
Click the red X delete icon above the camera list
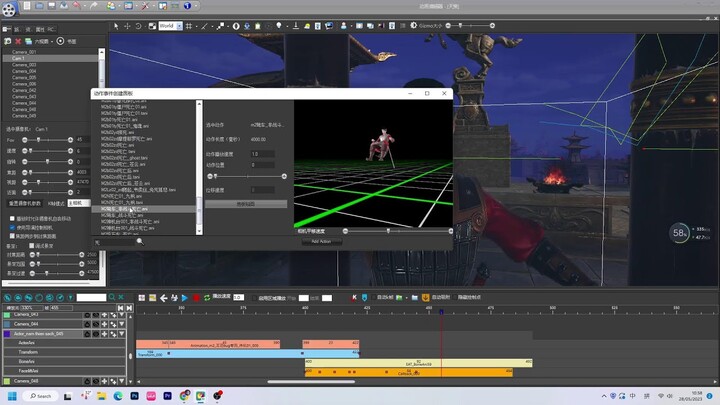[x=18, y=41]
